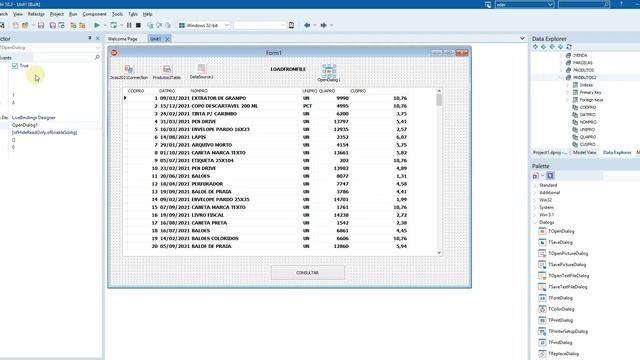
Task: Click the scroll down arrow of the grid
Action: (x=439, y=253)
